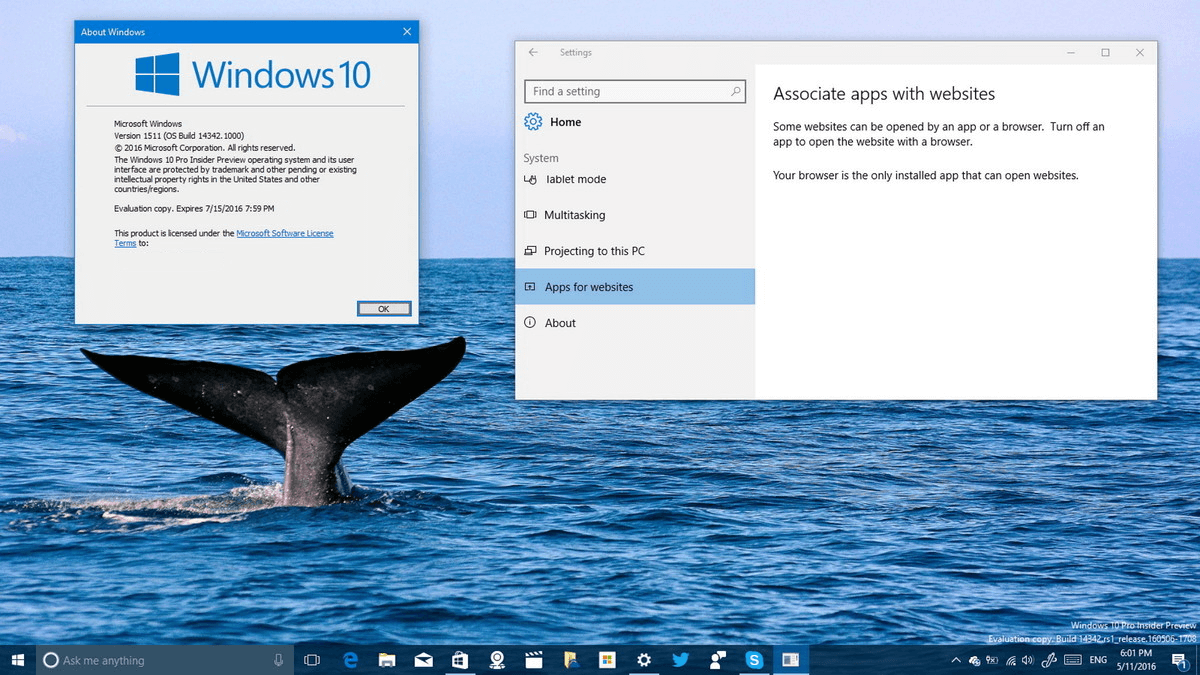This screenshot has width=1200, height=675.
Task: Click the Evaluation copy expiry text
Action: pos(194,208)
